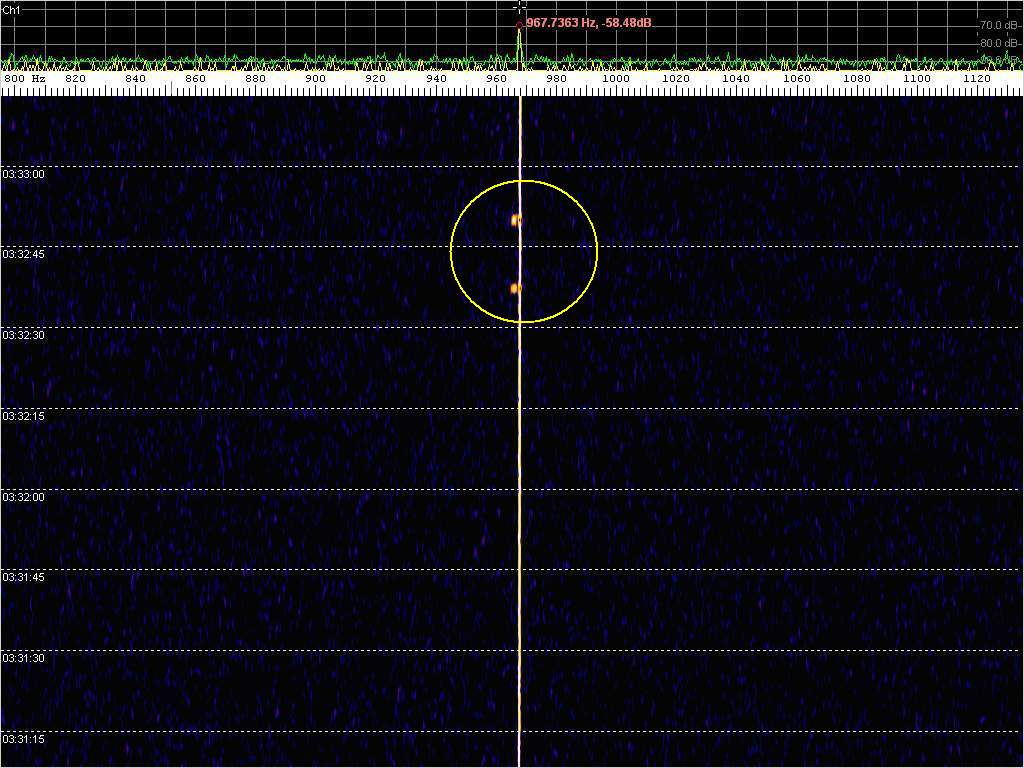Screen dimensions: 1024x768
Task: Select the upper orange signal blob in circle
Action: tap(516, 220)
